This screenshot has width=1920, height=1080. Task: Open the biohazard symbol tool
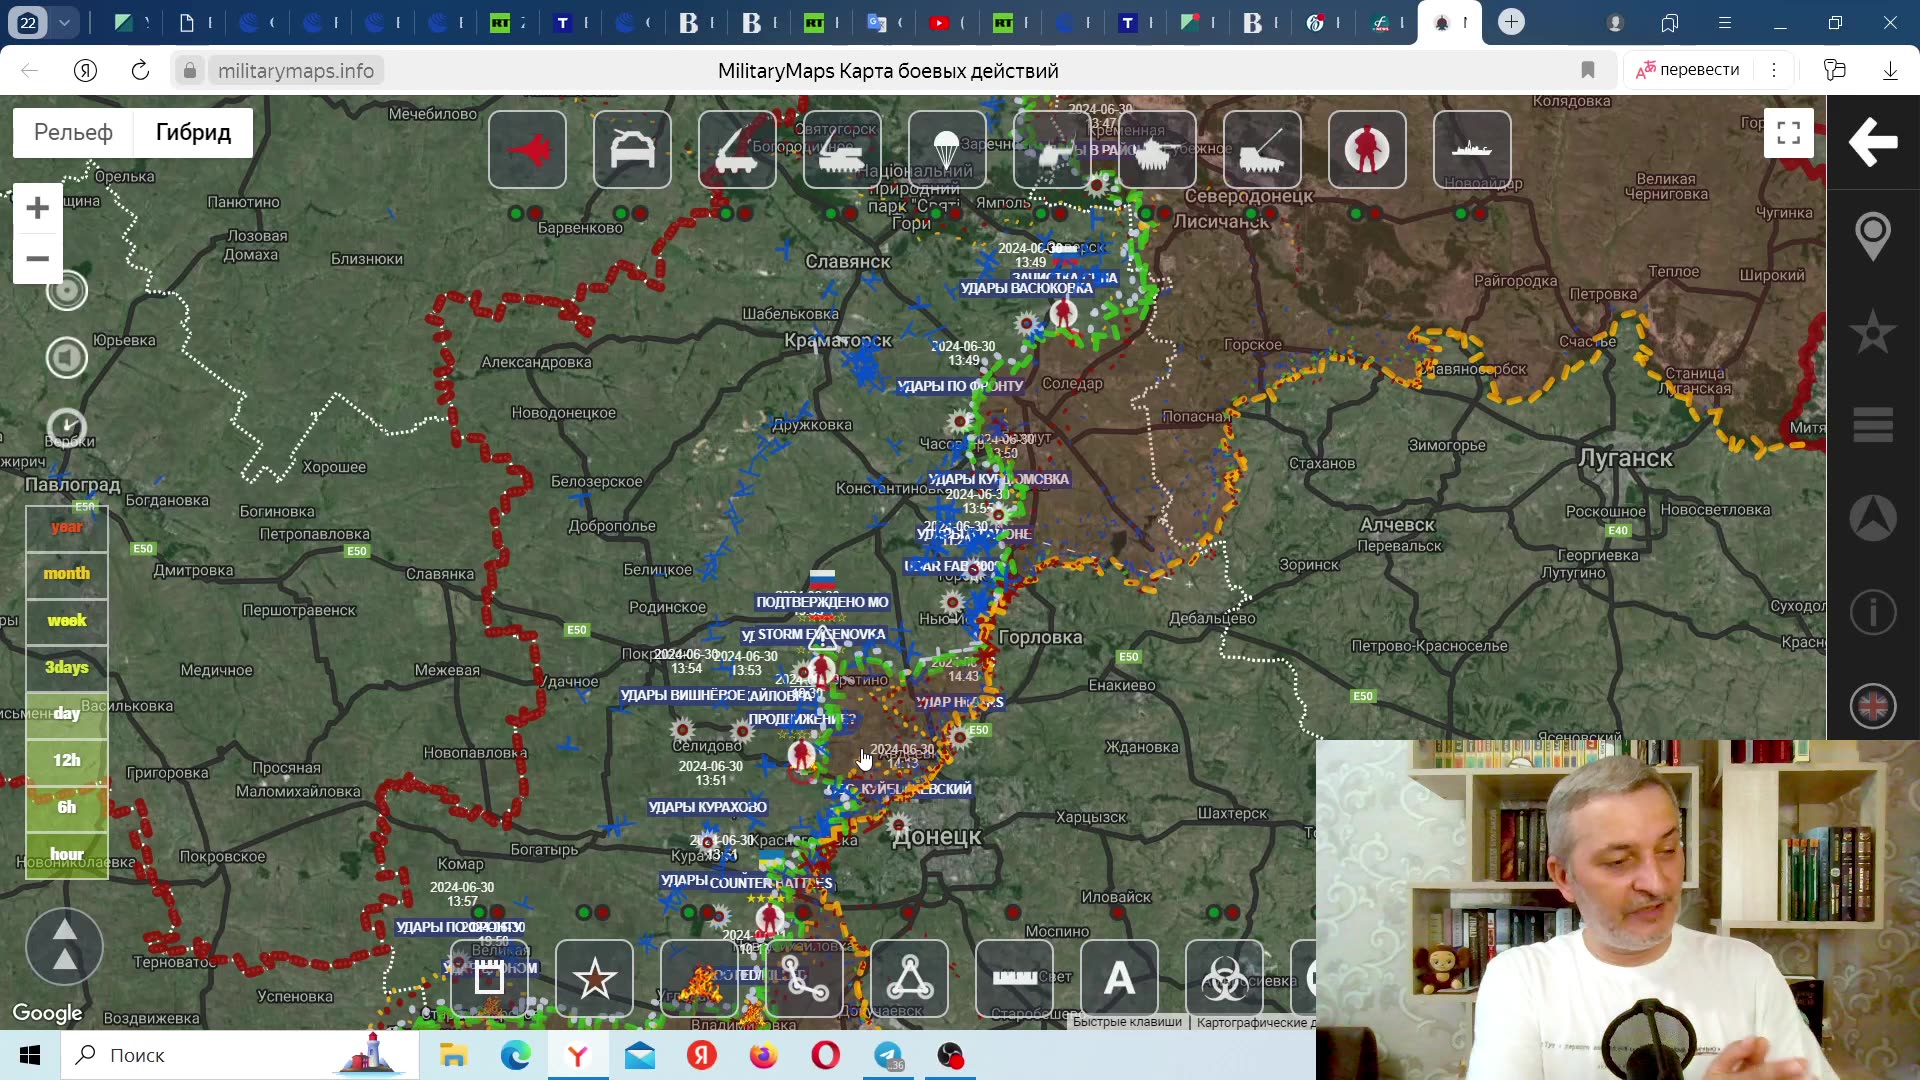point(1224,978)
